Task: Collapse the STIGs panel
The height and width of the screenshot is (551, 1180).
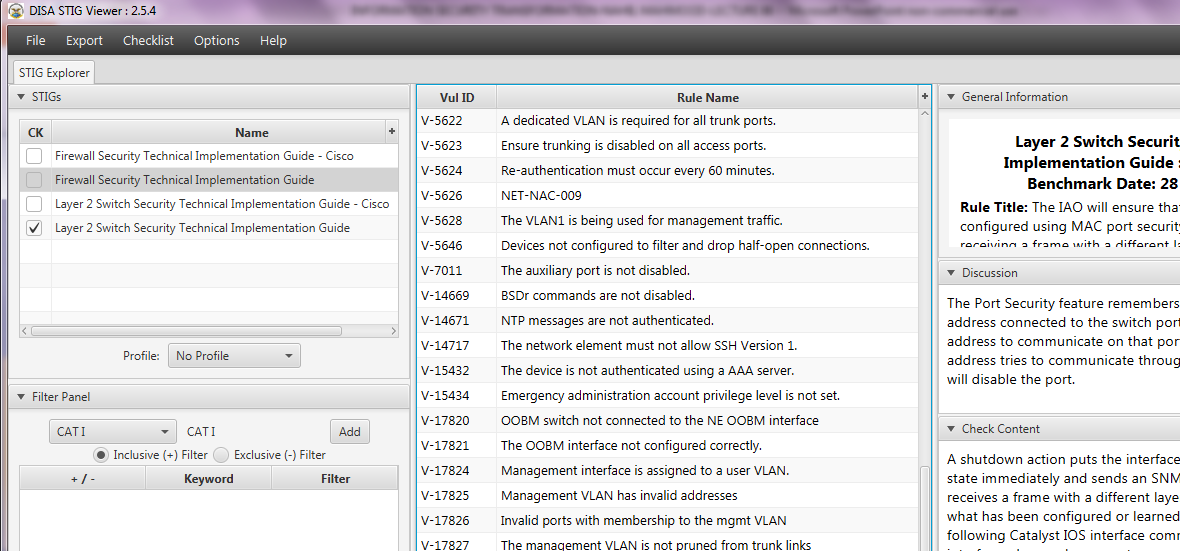Action: point(21,96)
